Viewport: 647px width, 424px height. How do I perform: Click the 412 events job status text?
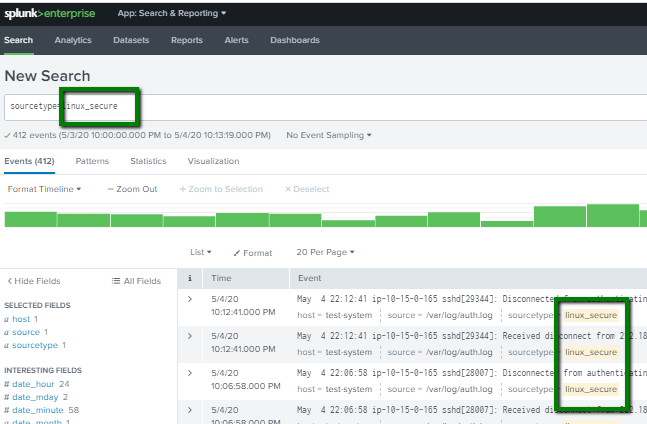pyautogui.click(x=142, y=135)
